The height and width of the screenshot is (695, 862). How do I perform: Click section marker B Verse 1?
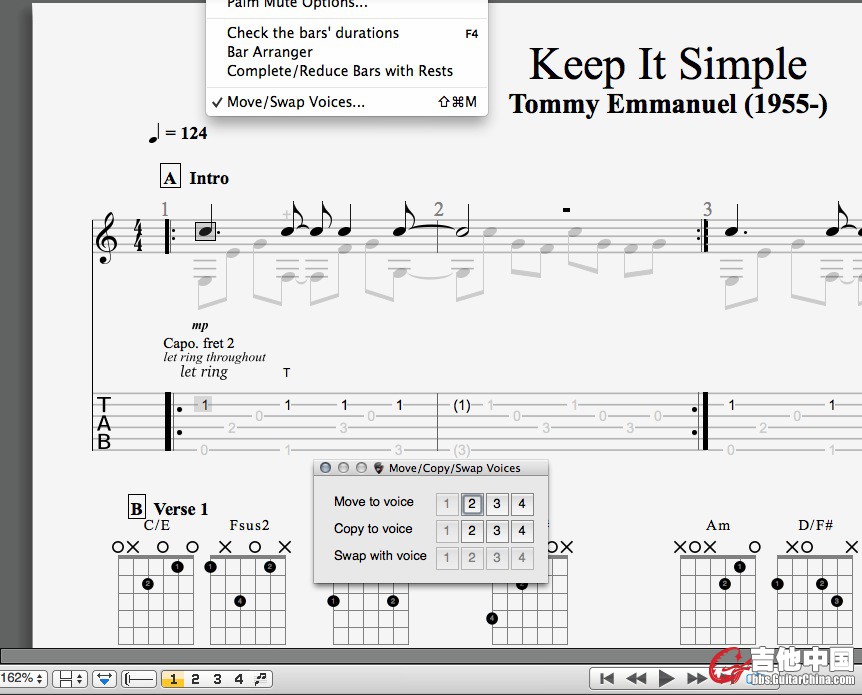(168, 508)
